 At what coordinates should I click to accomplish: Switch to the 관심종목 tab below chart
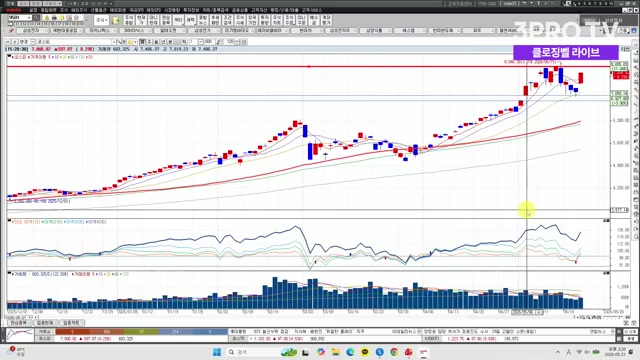19,322
